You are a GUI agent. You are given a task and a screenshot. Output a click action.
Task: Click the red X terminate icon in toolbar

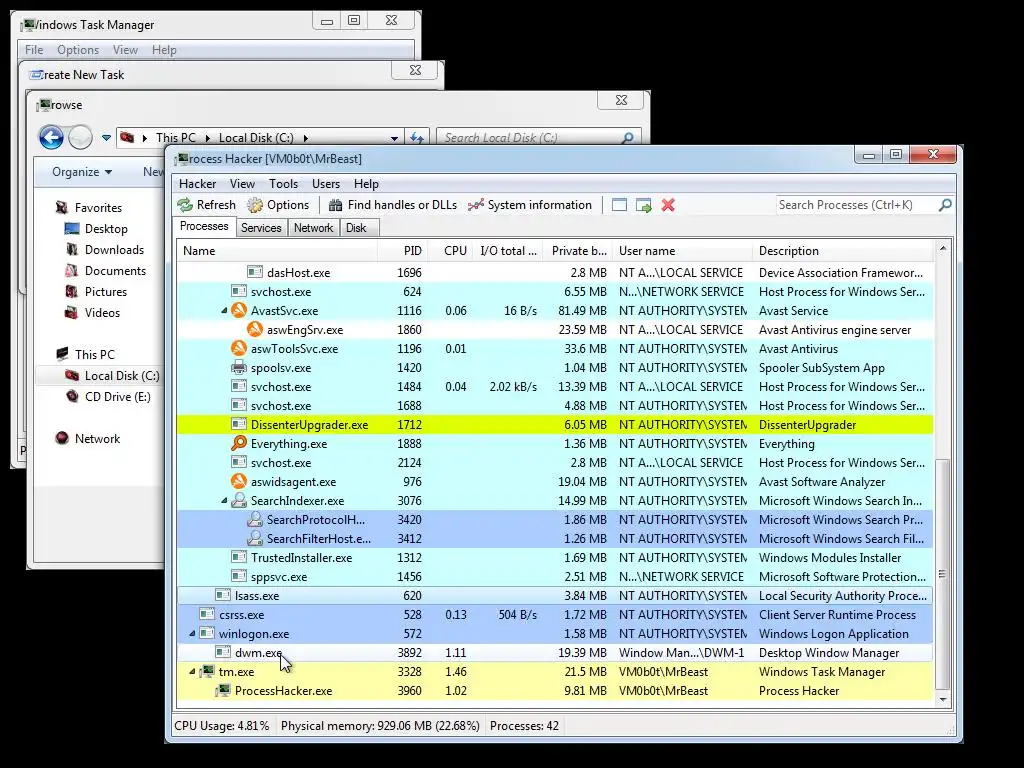667,205
